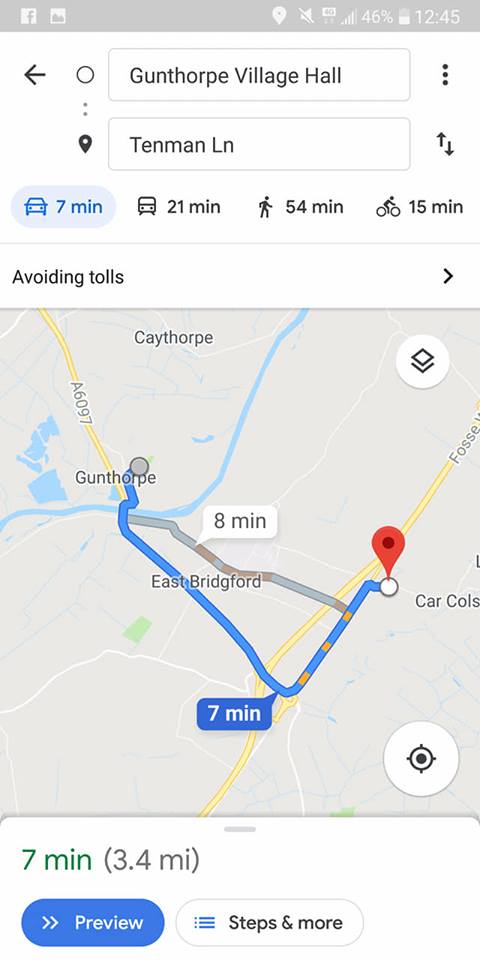The height and width of the screenshot is (960, 480).
Task: Edit the Tenman Ln destination field
Action: click(x=259, y=144)
